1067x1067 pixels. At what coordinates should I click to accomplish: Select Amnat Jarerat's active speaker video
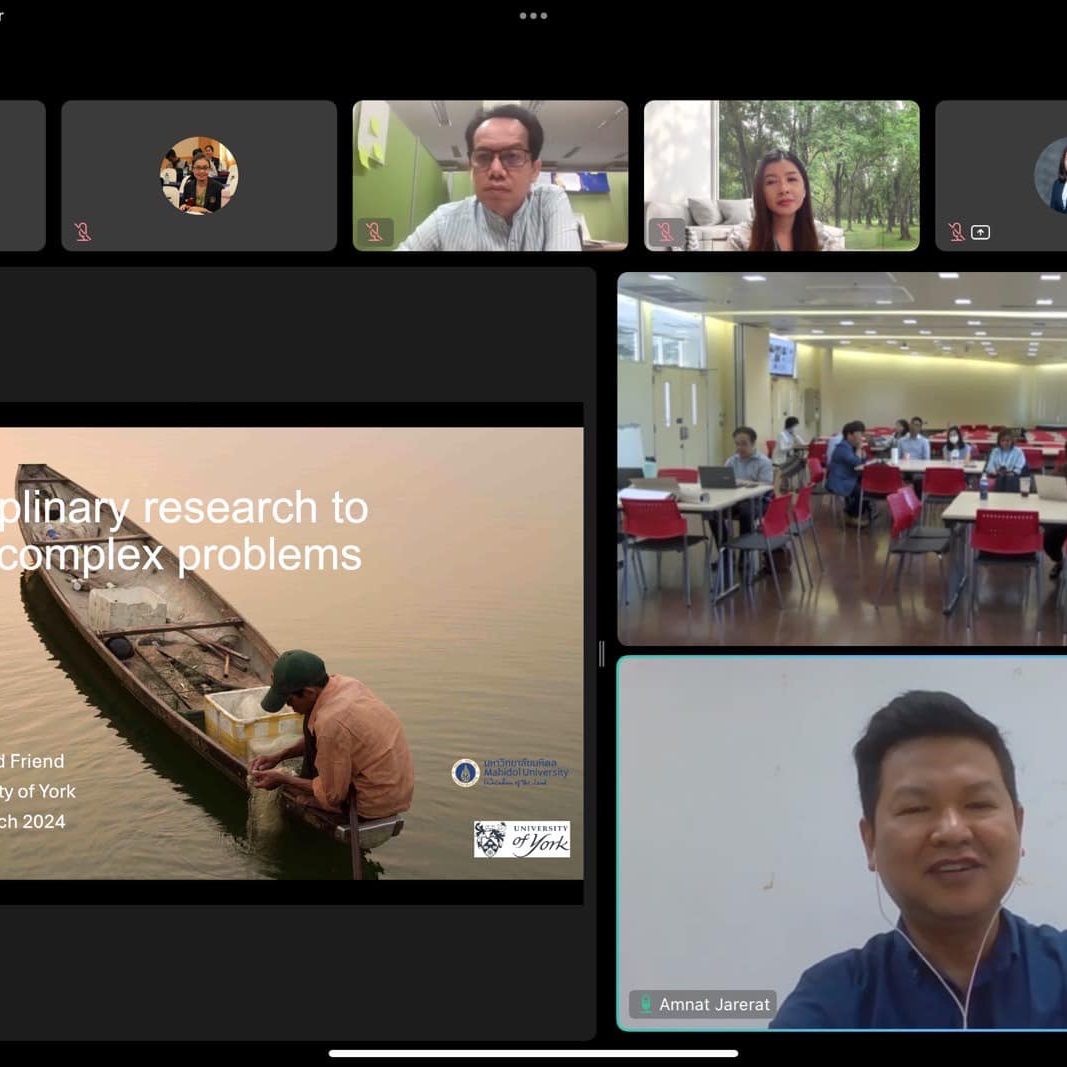841,842
